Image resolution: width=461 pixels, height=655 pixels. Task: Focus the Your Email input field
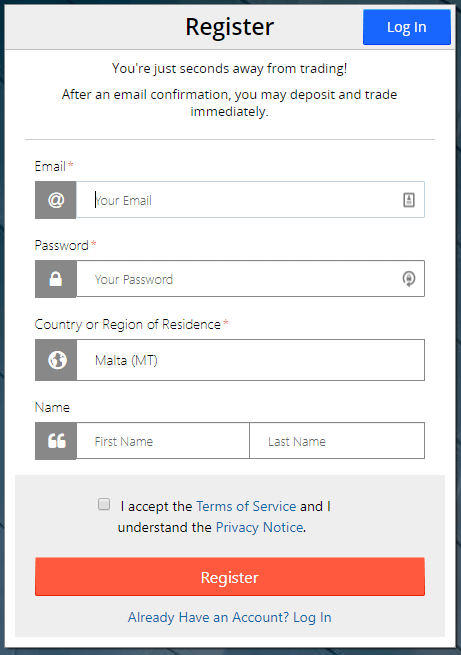[251, 200]
